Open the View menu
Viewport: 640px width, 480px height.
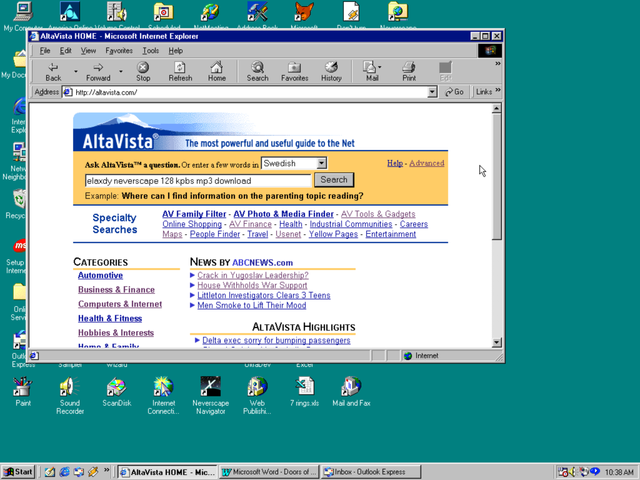(88, 51)
